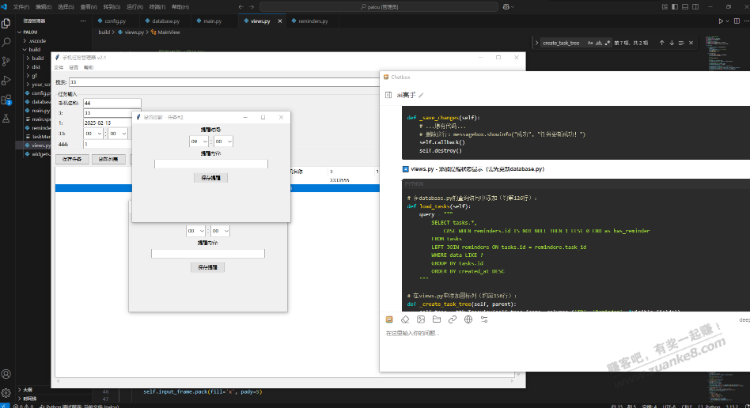Open settings sliders icon in Chatbox toolbar
The height and width of the screenshot is (408, 750).
484,320
